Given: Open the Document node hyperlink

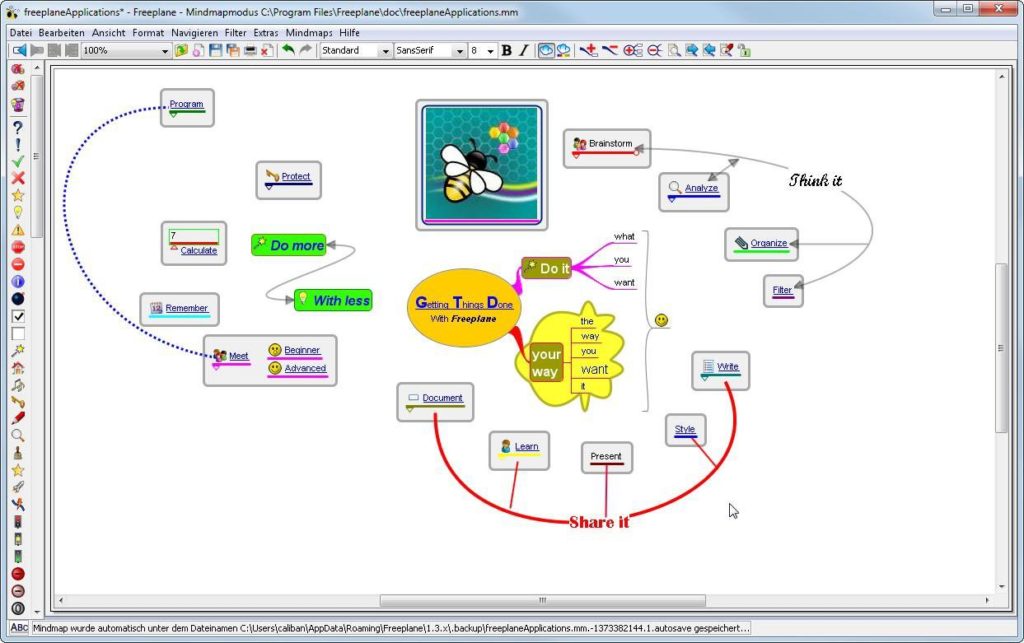Looking at the screenshot, I should [x=441, y=398].
